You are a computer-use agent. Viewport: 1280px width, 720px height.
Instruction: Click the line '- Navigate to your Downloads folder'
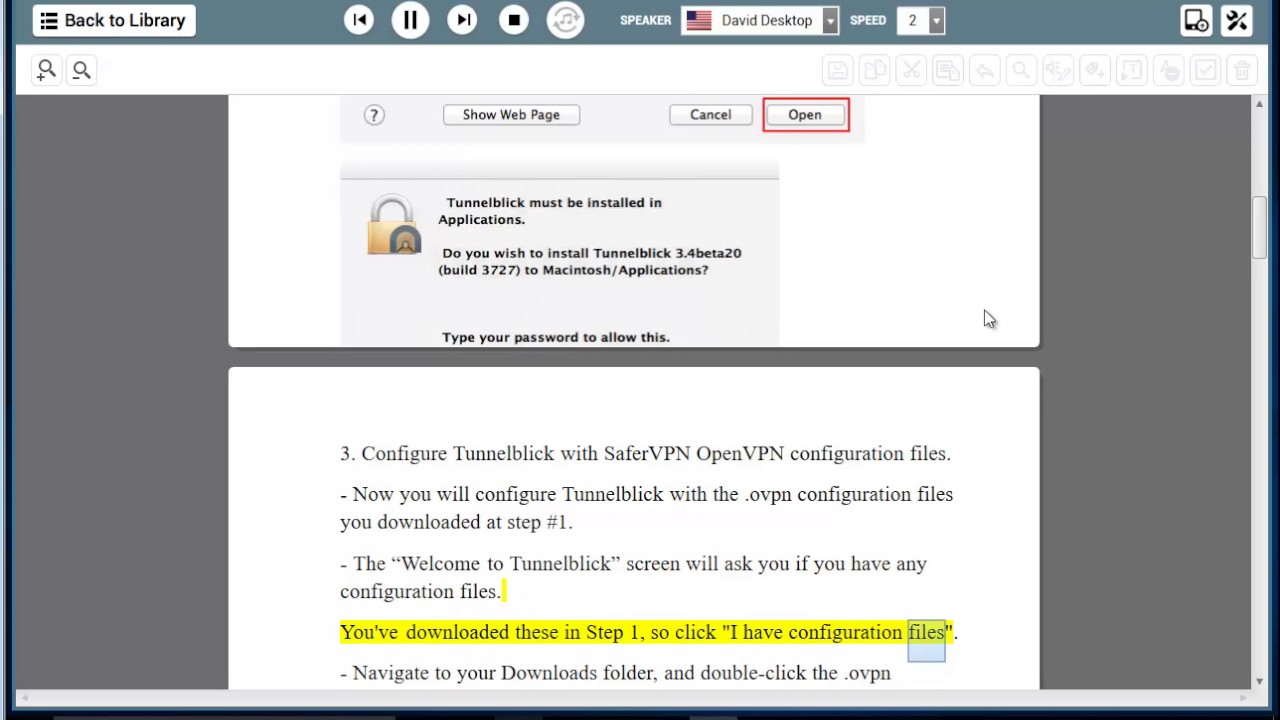(615, 673)
